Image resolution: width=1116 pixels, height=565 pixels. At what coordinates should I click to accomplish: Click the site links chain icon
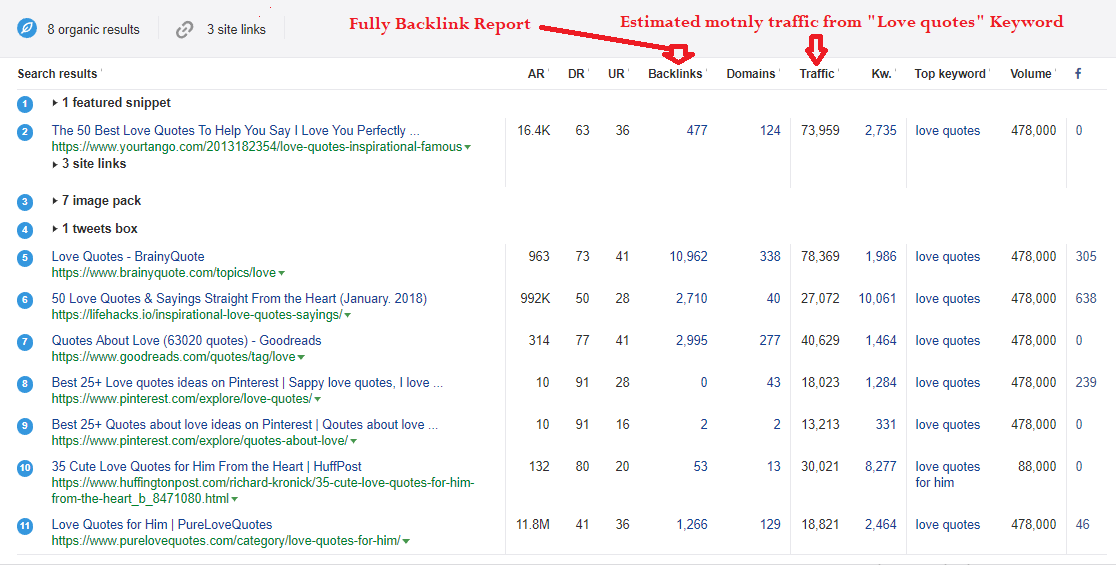point(184,29)
